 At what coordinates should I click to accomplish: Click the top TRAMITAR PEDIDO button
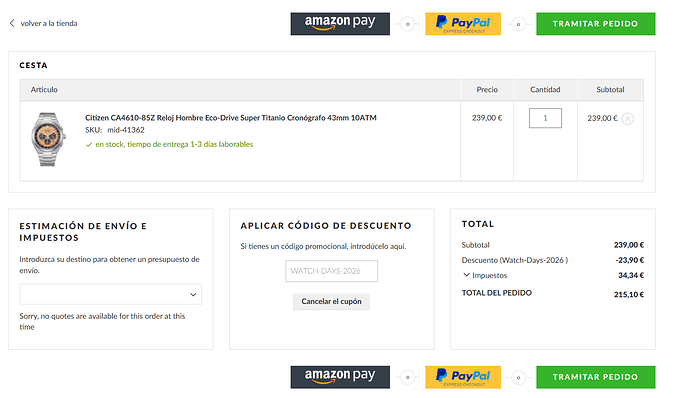pyautogui.click(x=595, y=24)
